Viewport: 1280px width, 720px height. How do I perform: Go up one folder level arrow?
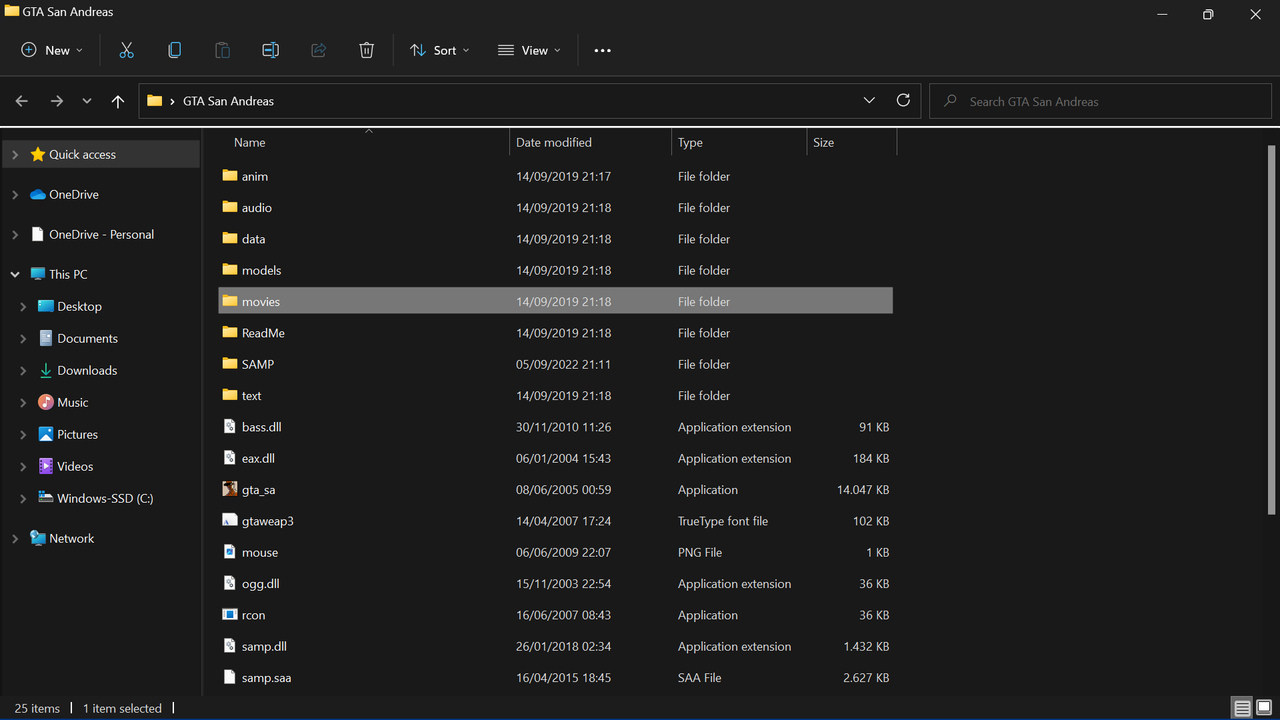pos(118,101)
